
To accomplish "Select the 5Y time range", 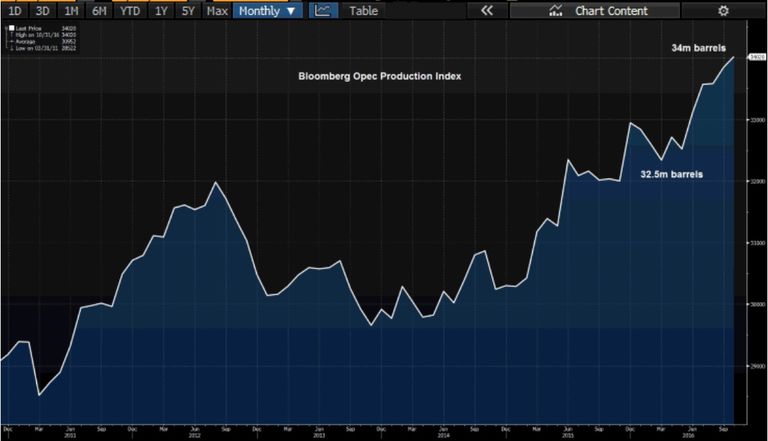I will tap(188, 11).
